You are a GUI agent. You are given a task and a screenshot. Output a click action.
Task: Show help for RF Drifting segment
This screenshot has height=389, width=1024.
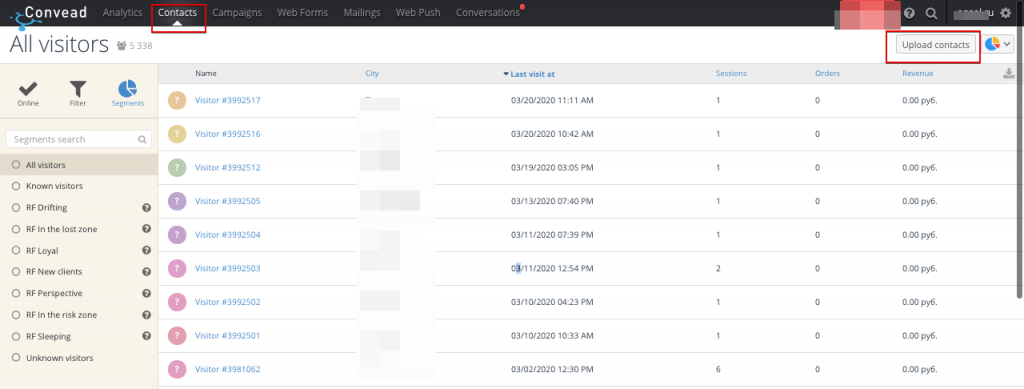[x=146, y=208]
